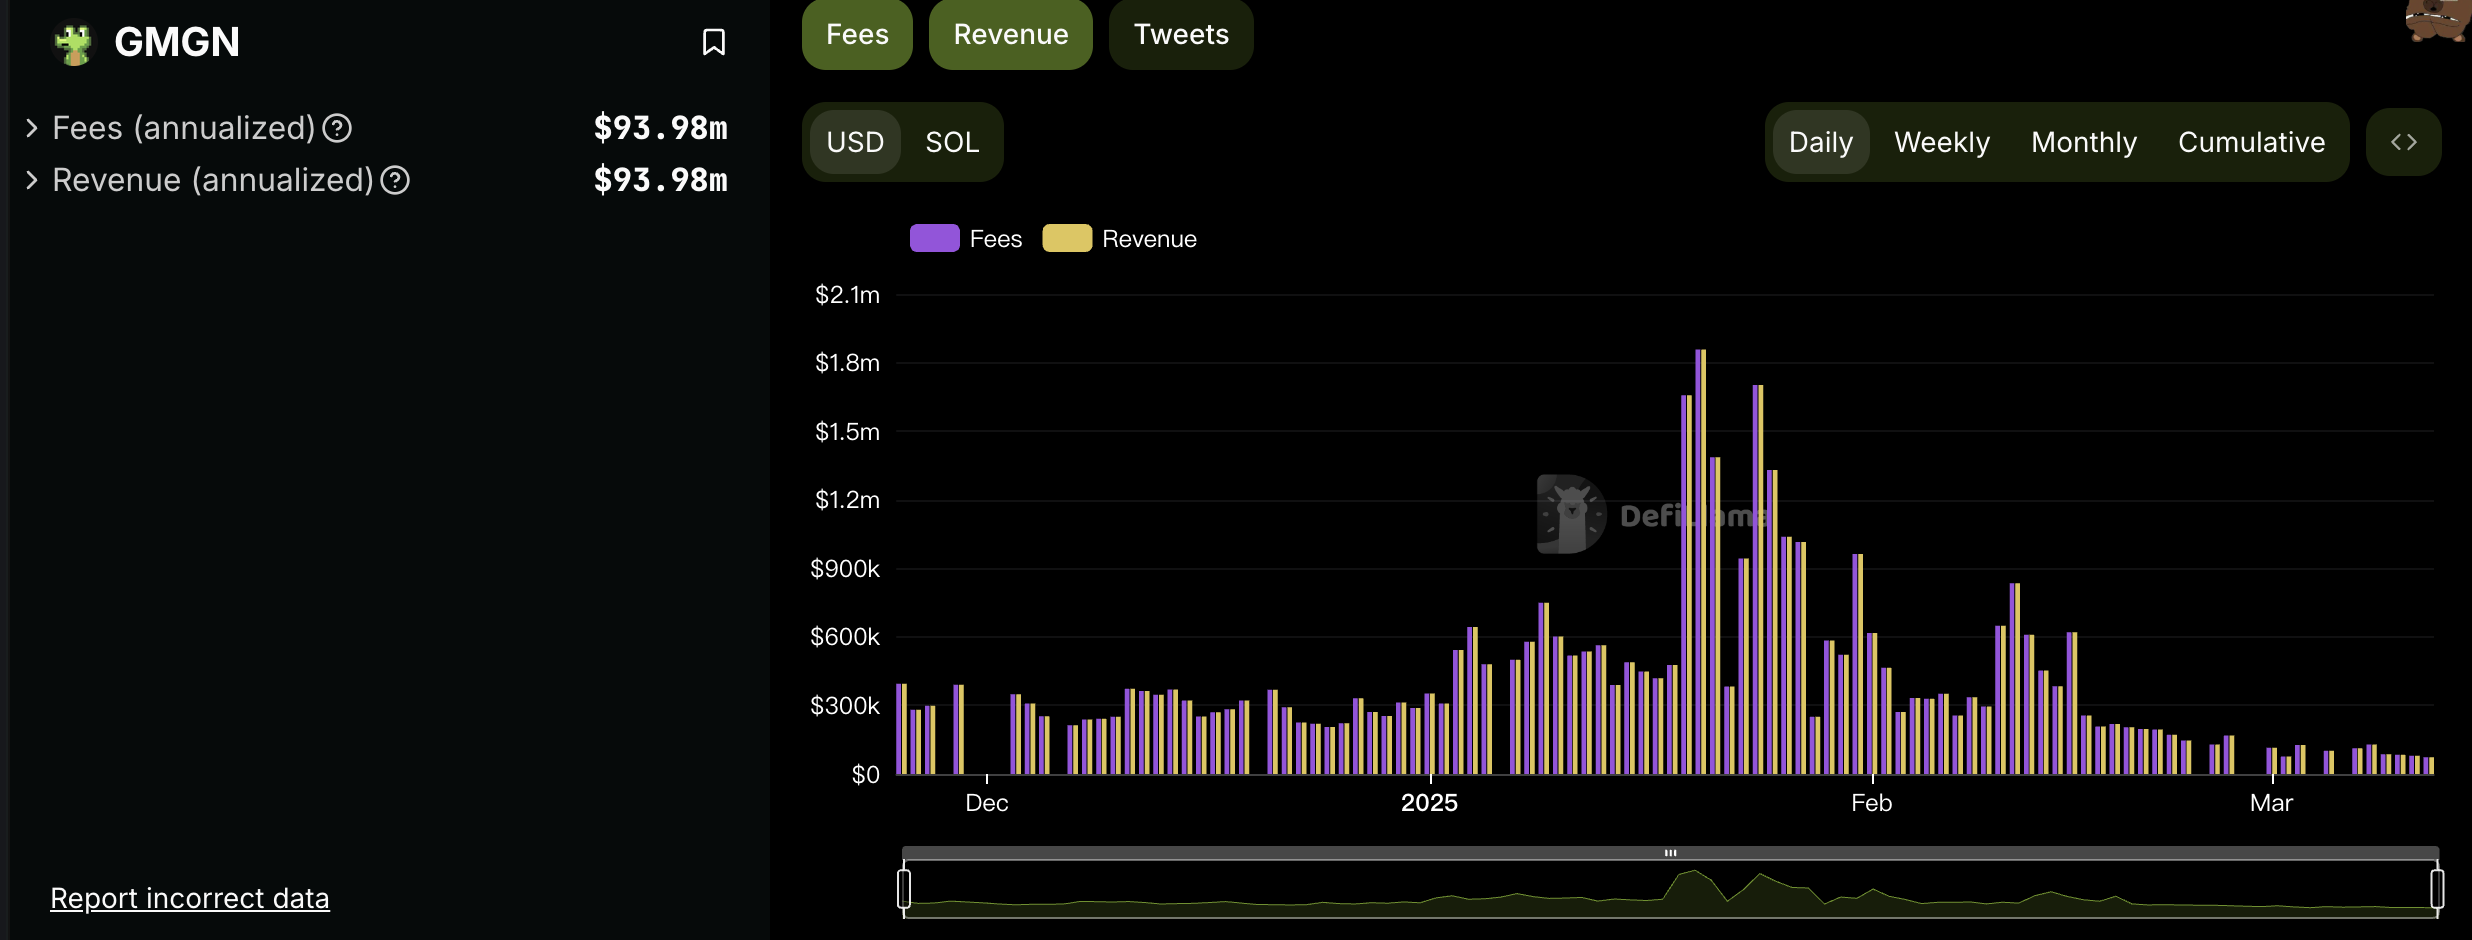Bookmark the GMGN protocol

click(713, 42)
